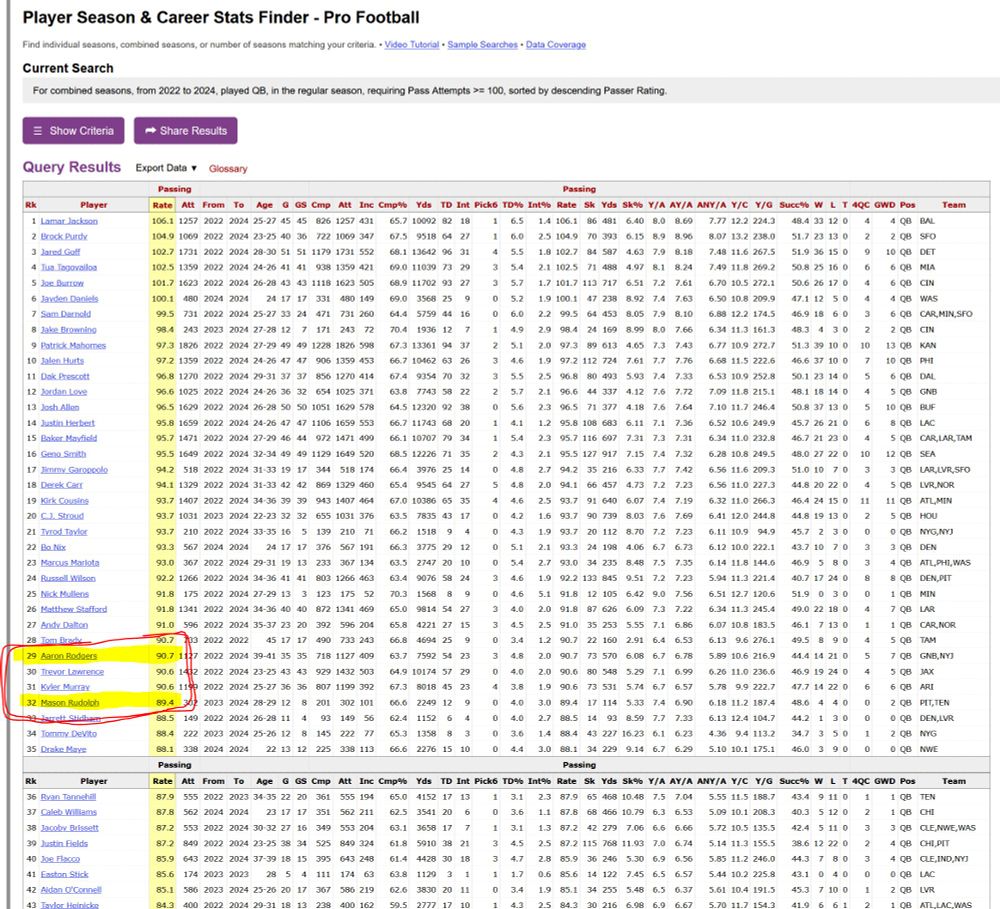Open Tua Tagovailoa player link
Screen dimensions: 1000x909
pos(69,267)
